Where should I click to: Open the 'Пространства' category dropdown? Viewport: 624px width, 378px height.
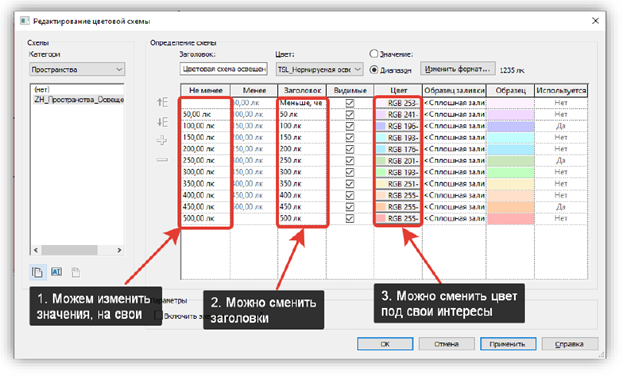(77, 69)
